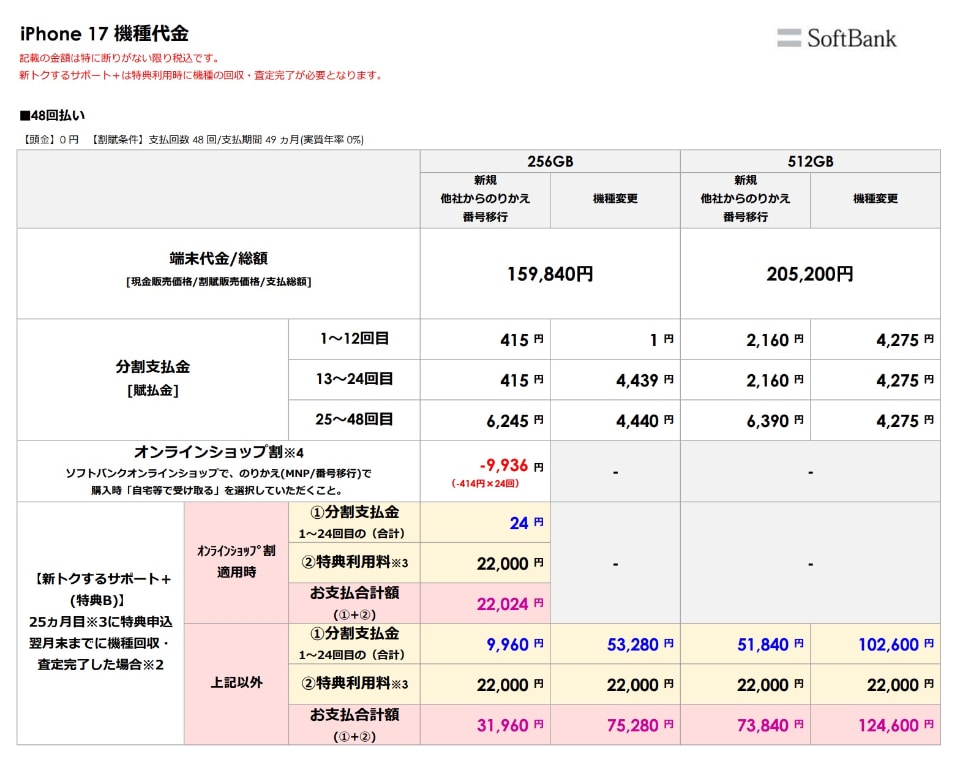Click "[現金販売価格/割賦販売価格/支払総額]" sublabel

(219, 282)
